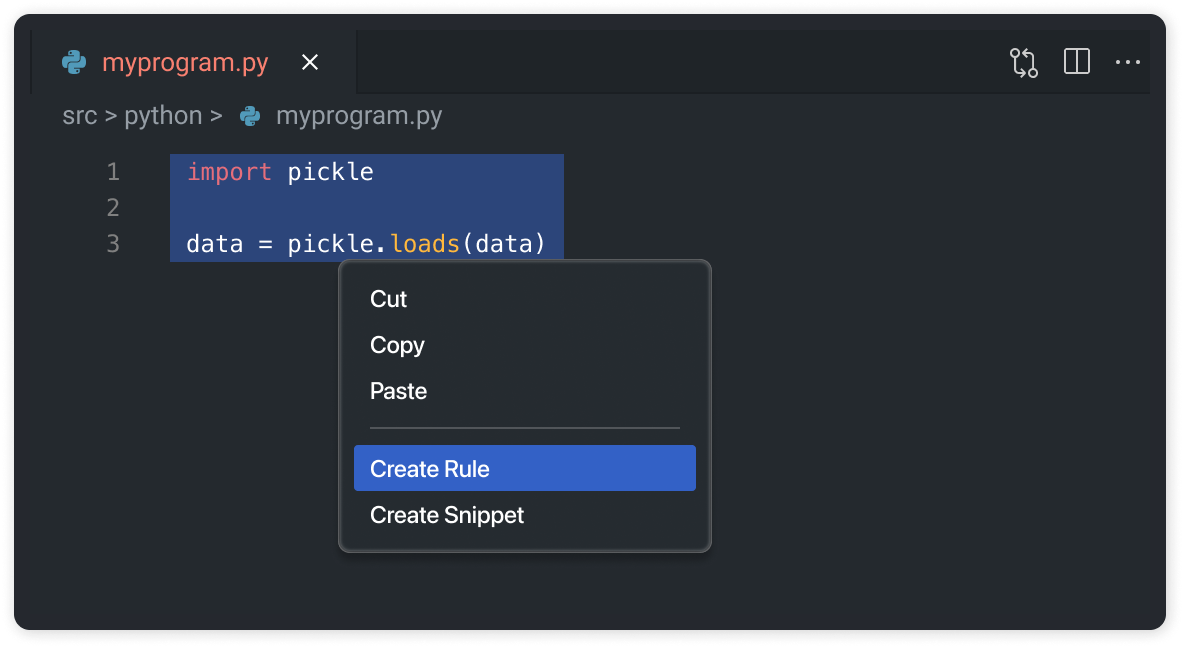Open the Split Editor icon
Screen dimensions: 1184x648
[x=1076, y=61]
